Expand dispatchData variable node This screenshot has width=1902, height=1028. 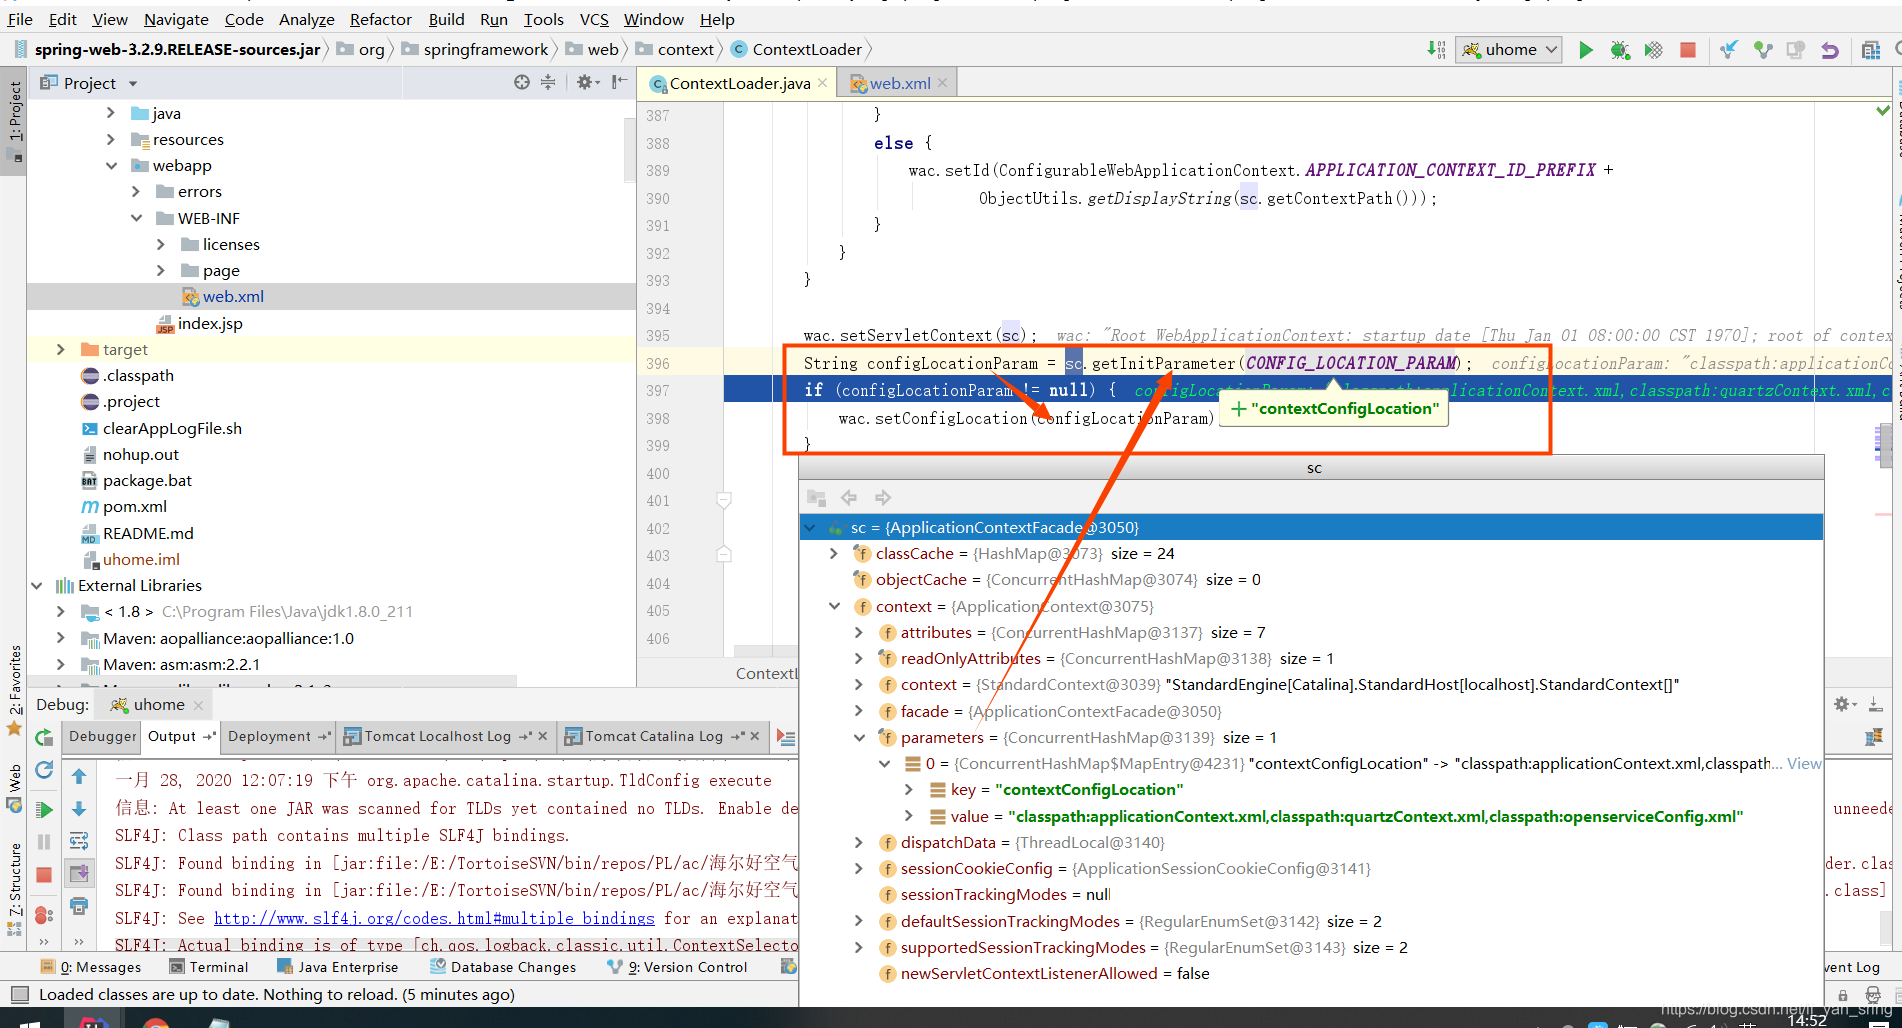coord(859,842)
